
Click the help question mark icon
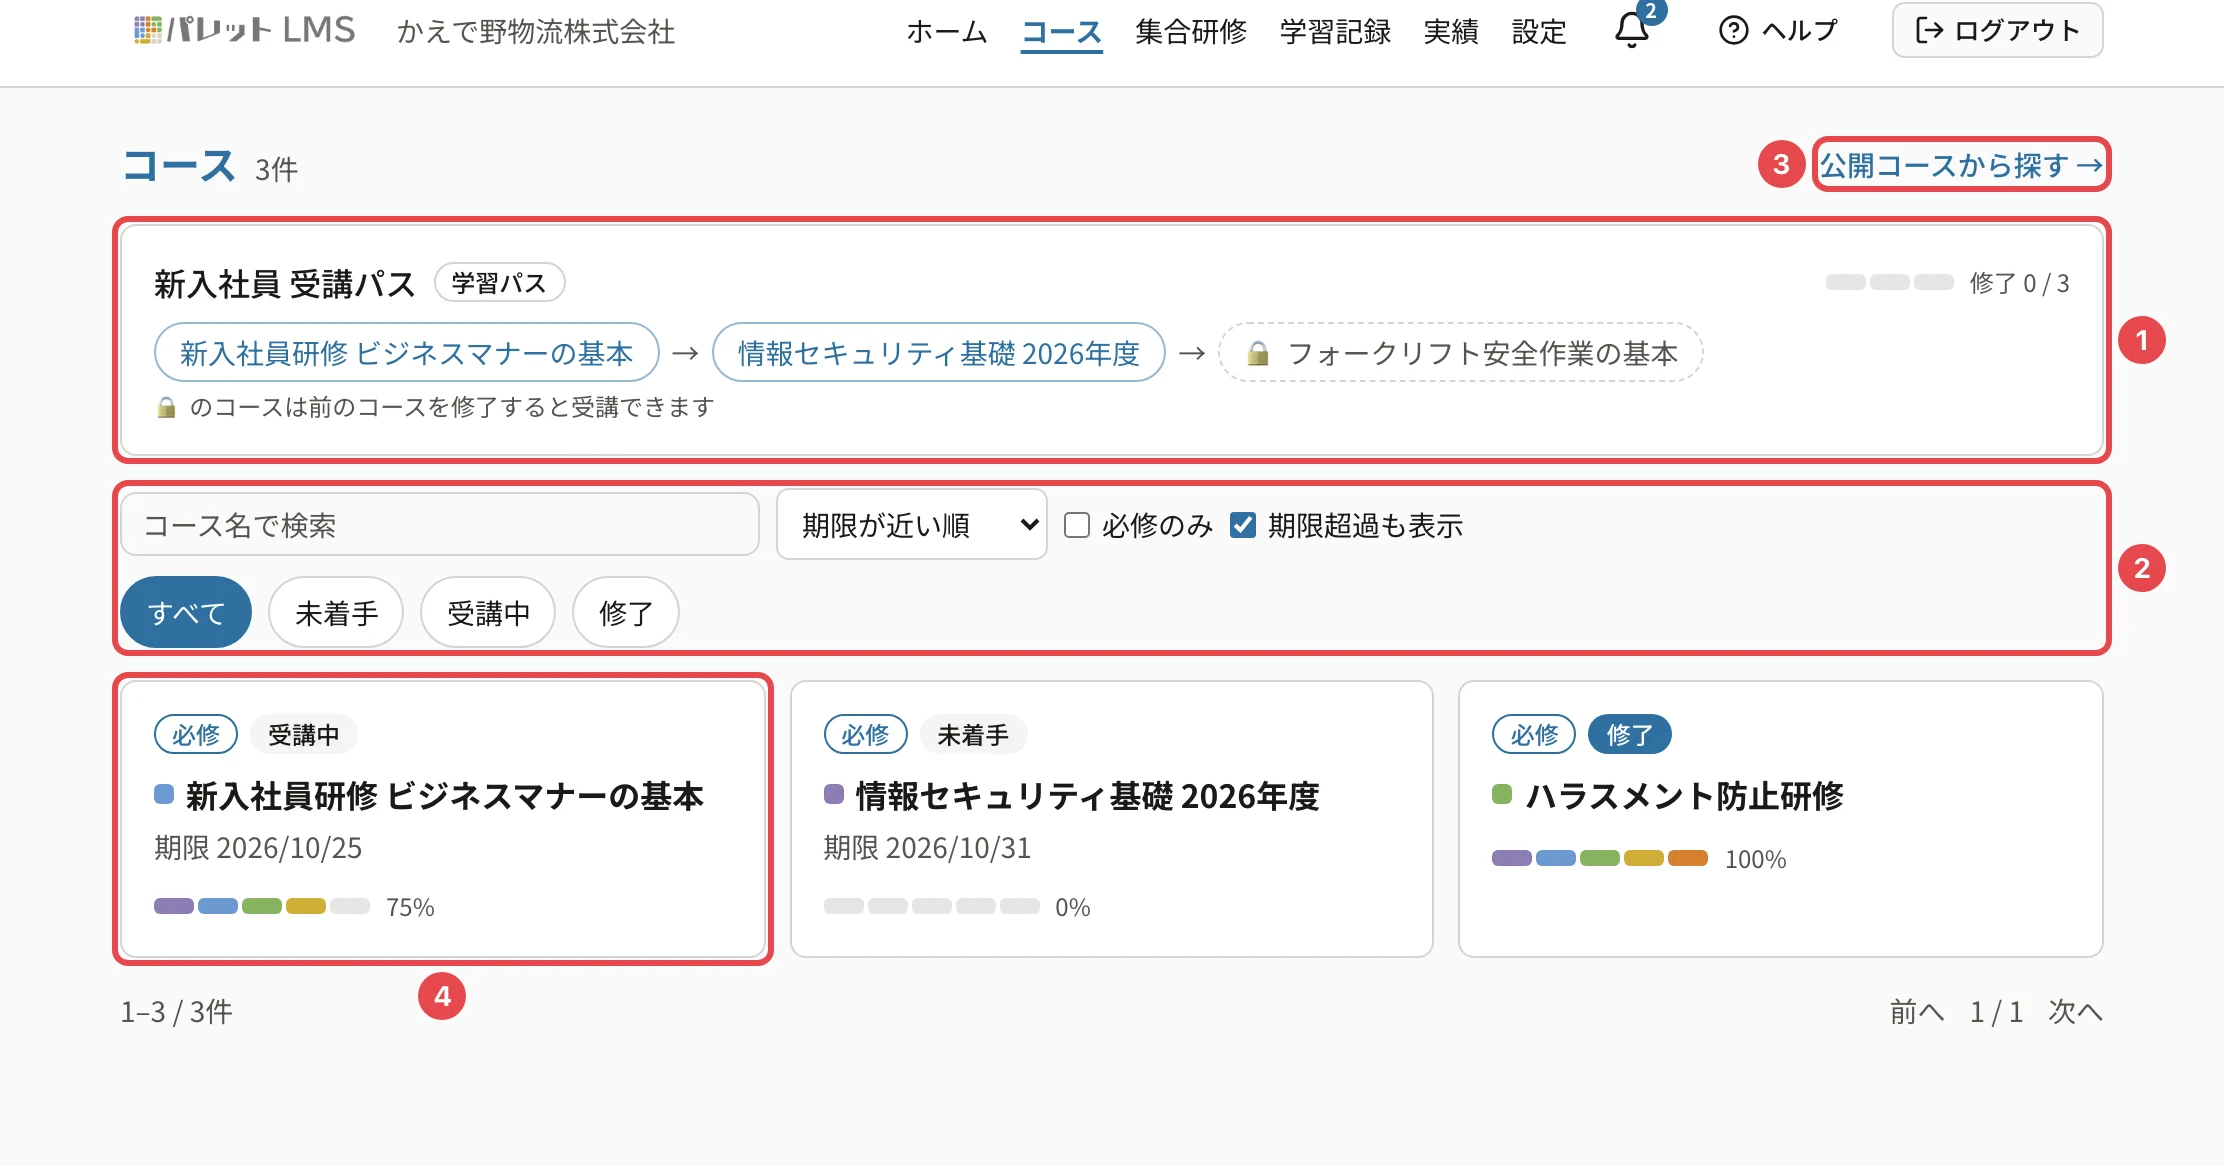[1733, 31]
